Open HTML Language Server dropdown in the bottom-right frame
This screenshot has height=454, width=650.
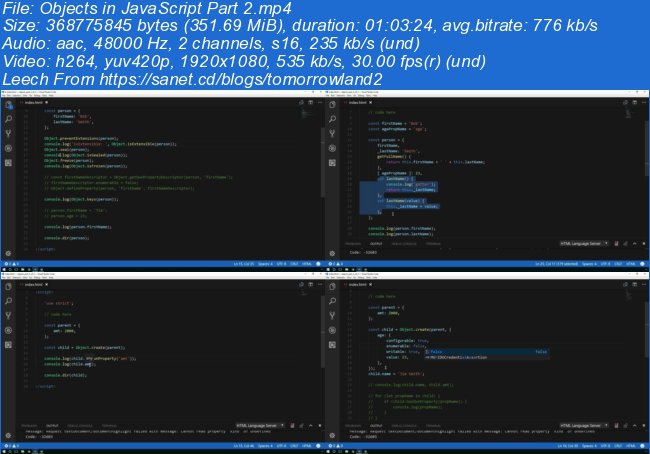click(584, 426)
